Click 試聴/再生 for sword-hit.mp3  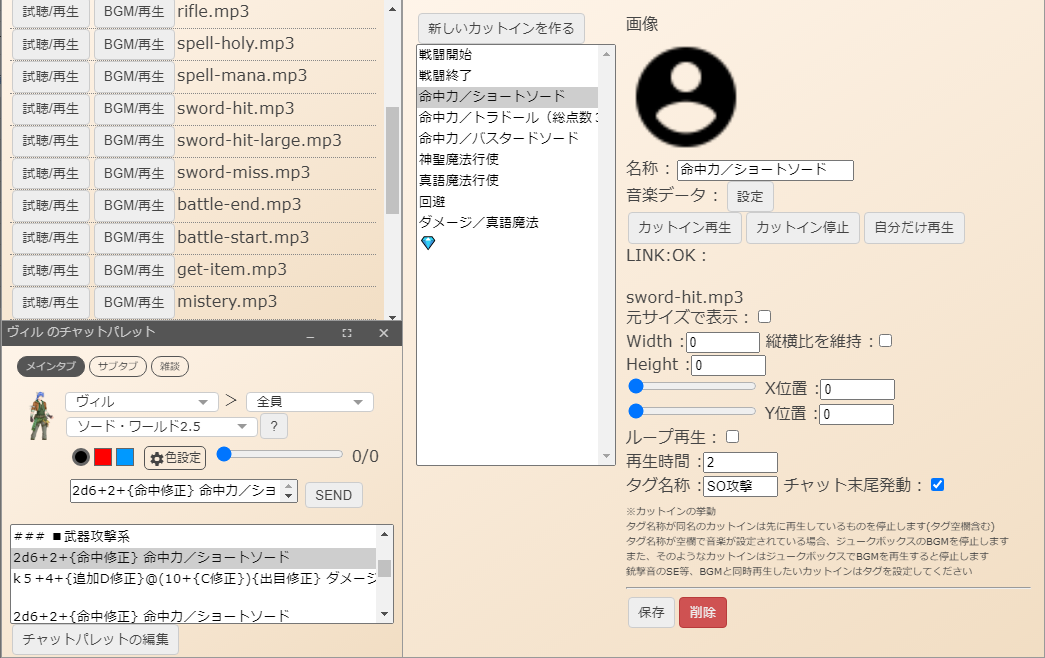tap(50, 109)
